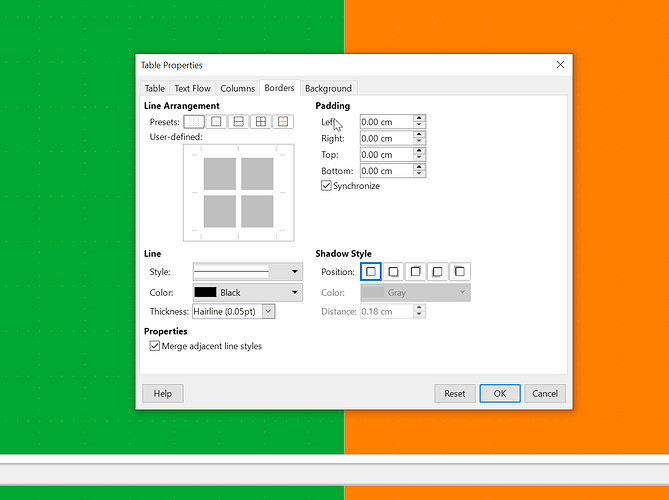669x500 pixels.
Task: Select the no shadow position option
Action: point(371,271)
